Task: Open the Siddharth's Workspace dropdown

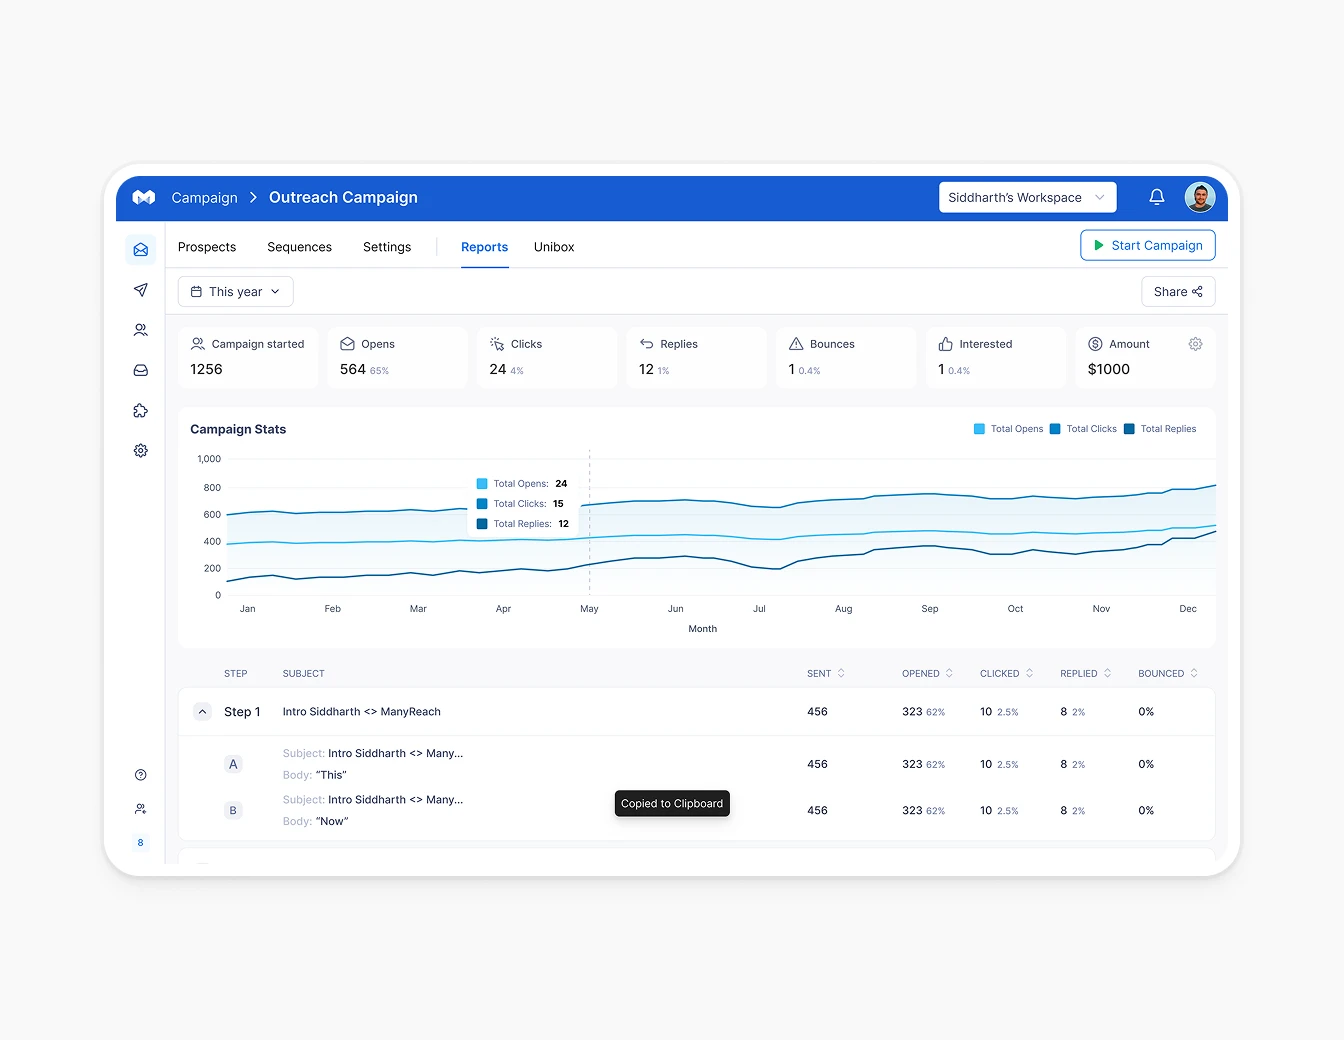Action: (1027, 197)
